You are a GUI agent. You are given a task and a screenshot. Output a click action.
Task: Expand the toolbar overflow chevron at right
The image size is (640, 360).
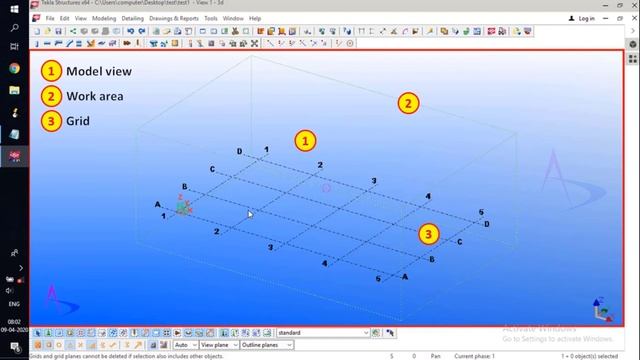pyautogui.click(x=633, y=31)
